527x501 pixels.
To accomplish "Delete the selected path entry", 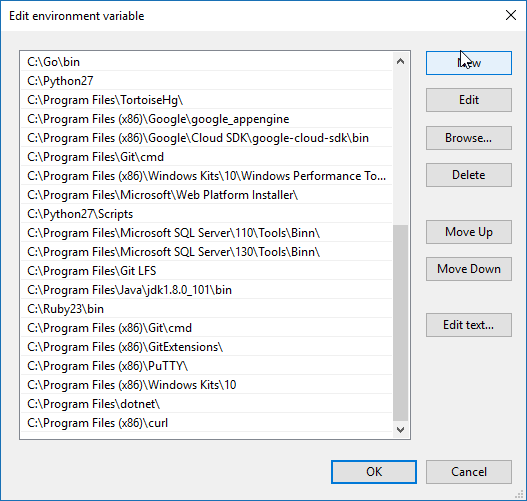I will pyautogui.click(x=469, y=175).
